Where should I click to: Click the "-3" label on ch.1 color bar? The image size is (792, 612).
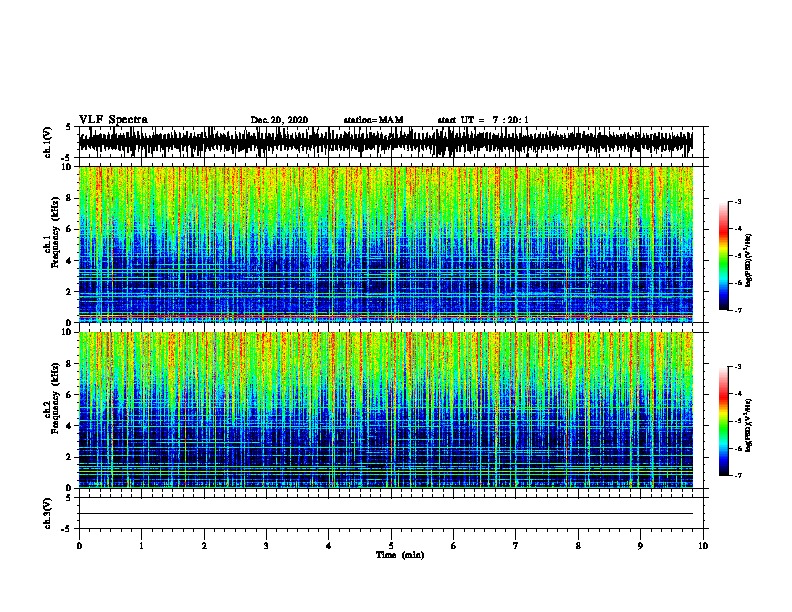coord(738,201)
